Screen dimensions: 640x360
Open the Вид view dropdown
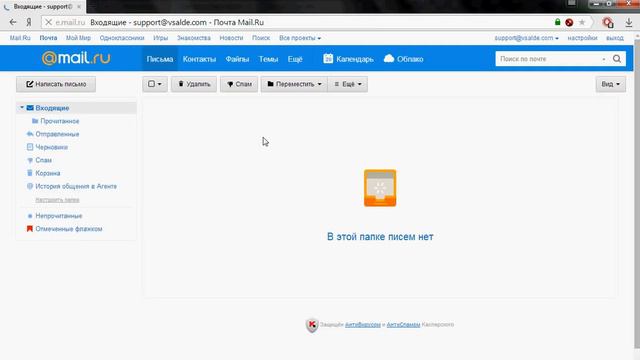click(x=610, y=84)
